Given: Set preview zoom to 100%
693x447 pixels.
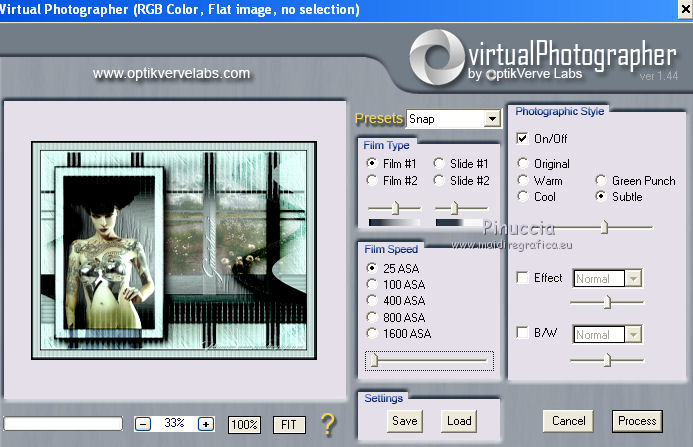Looking at the screenshot, I should coord(244,425).
